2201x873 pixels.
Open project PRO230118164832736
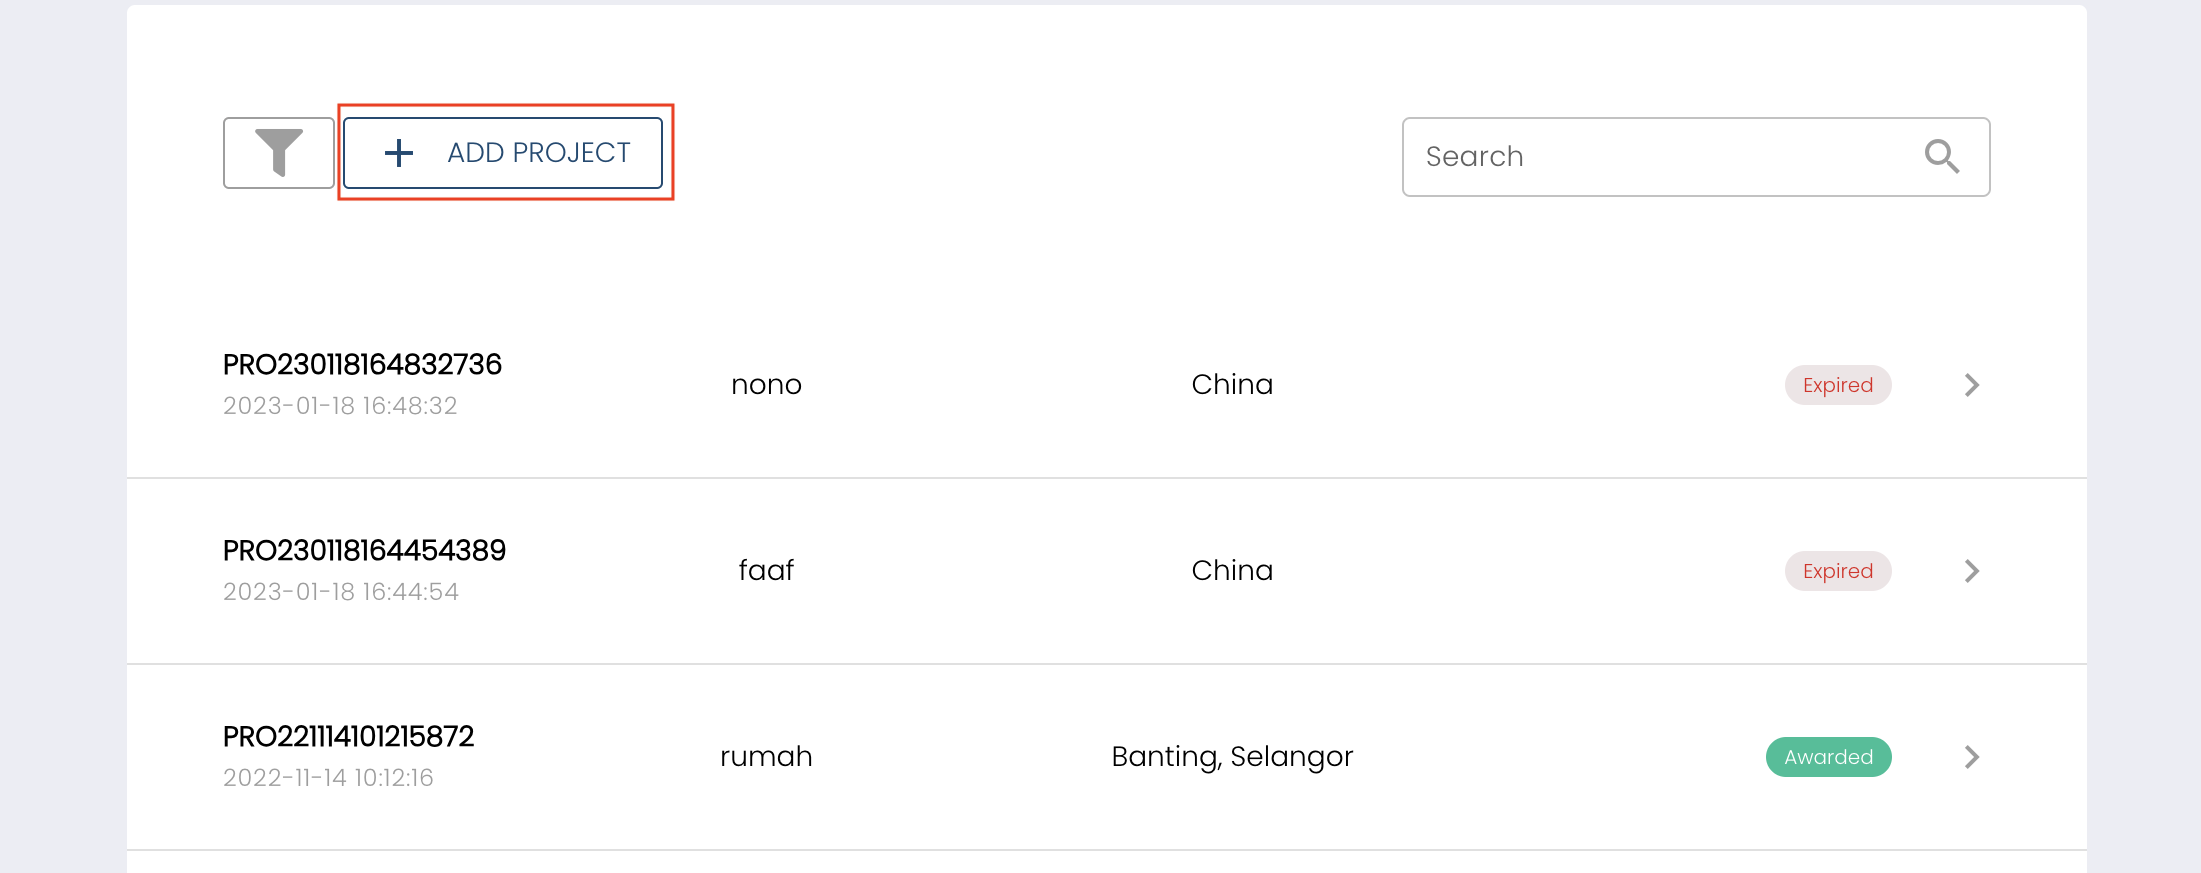362,364
